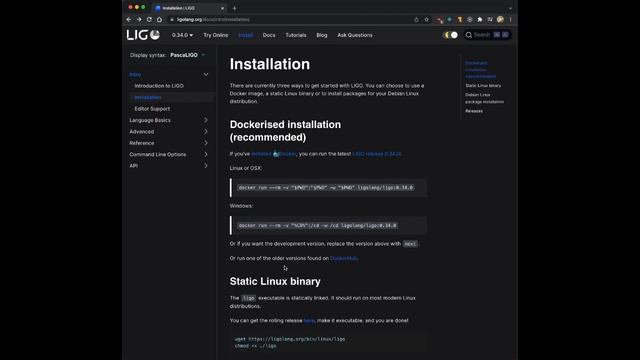
Task: Select Installation in the sidebar
Action: coord(148,97)
